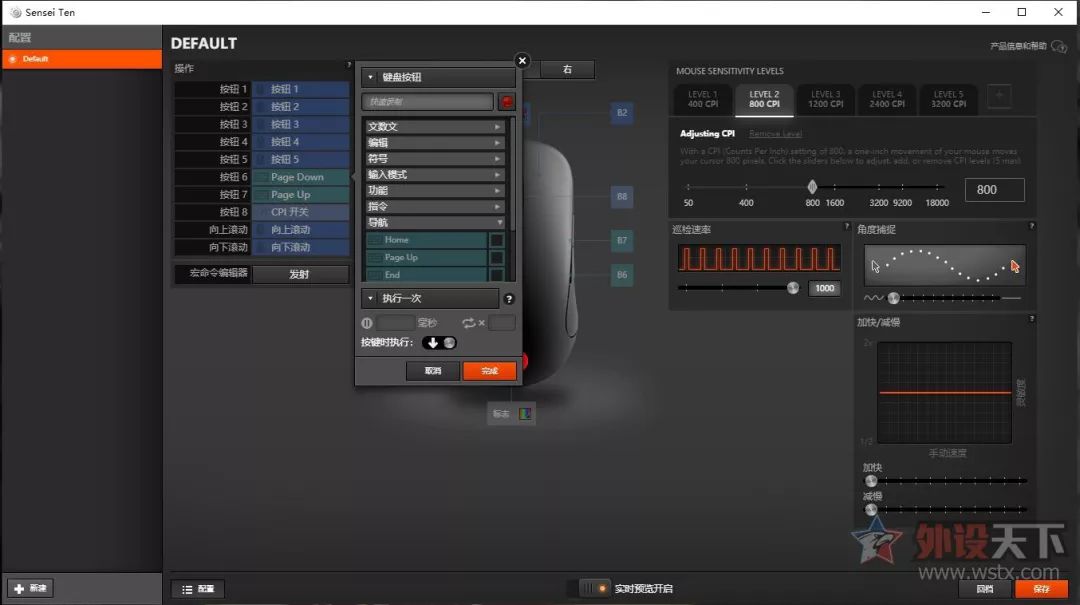Switch to LEVEL 3 1200 CPI tab
1080x605 pixels.
826,99
